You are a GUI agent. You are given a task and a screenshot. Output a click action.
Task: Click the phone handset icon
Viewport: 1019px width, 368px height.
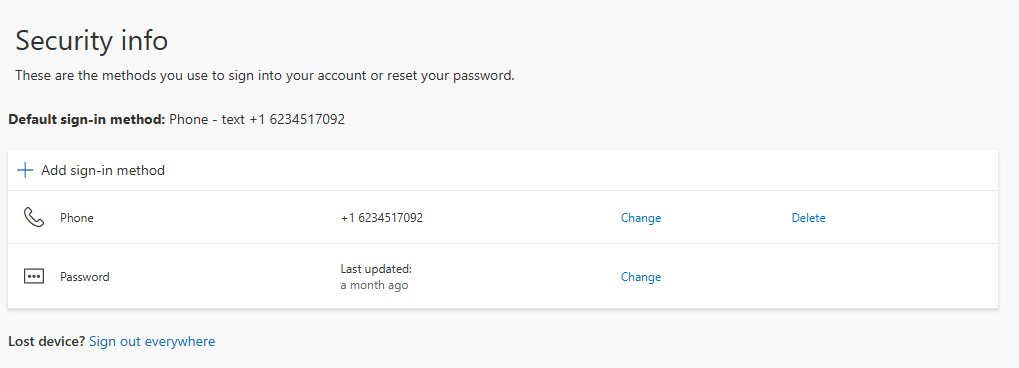click(x=33, y=217)
